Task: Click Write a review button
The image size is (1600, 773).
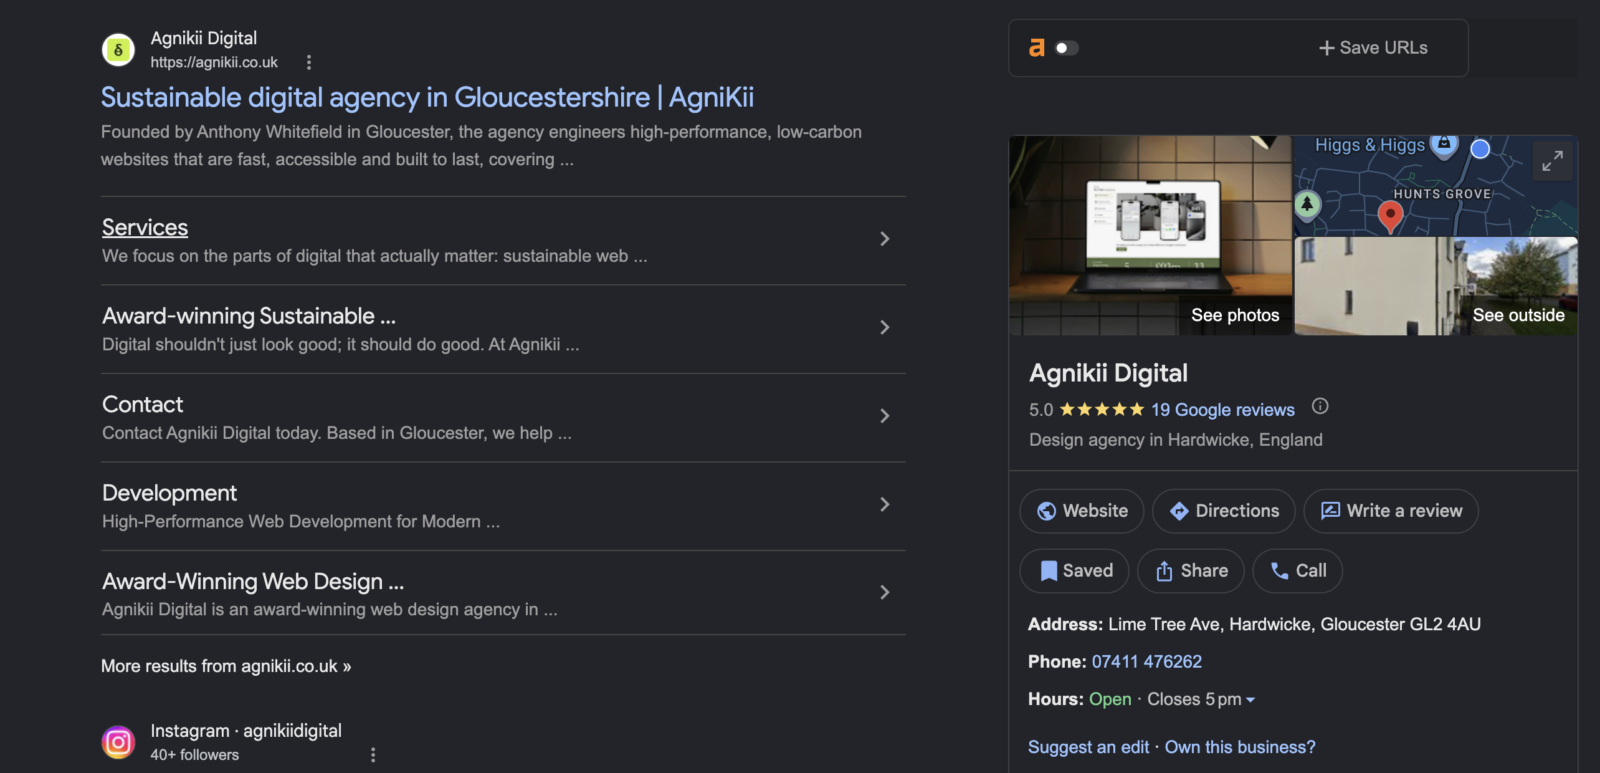Action: tap(1391, 511)
